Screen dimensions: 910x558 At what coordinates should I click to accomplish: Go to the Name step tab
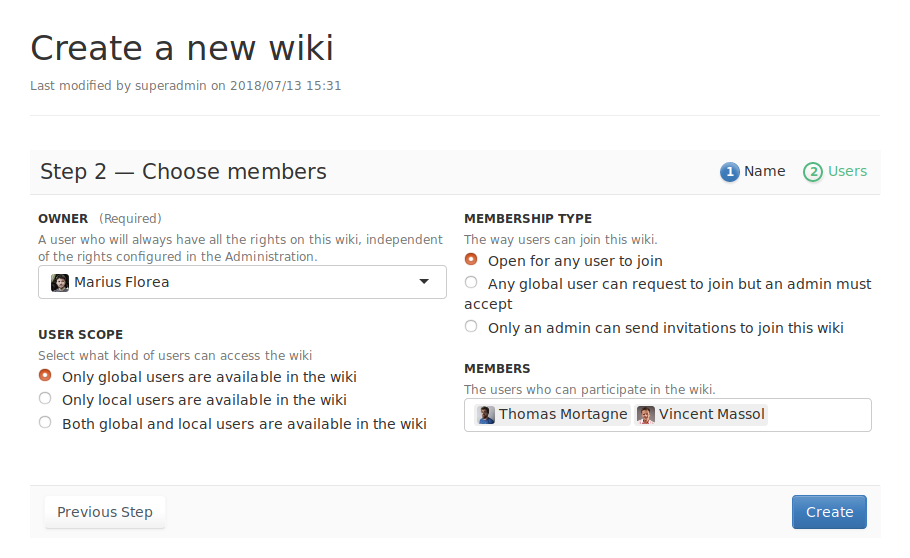(x=764, y=171)
